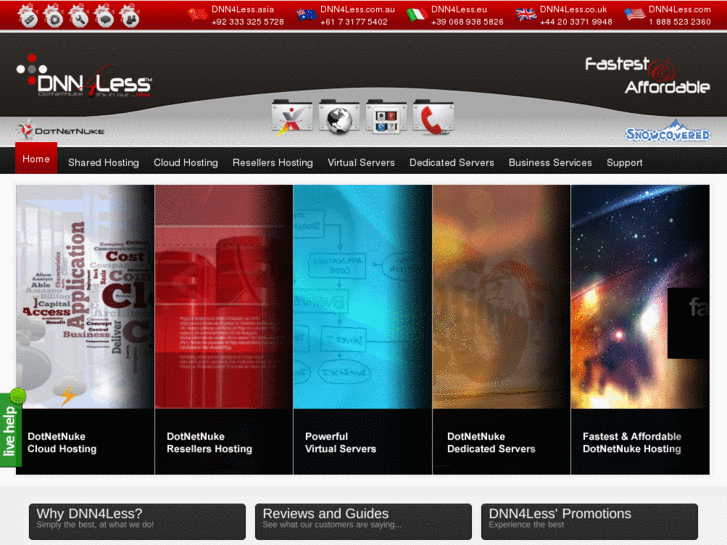727x545 pixels.
Task: Select the Fastest & Affordable DotNetNuke Hosting slide
Action: [x=640, y=329]
